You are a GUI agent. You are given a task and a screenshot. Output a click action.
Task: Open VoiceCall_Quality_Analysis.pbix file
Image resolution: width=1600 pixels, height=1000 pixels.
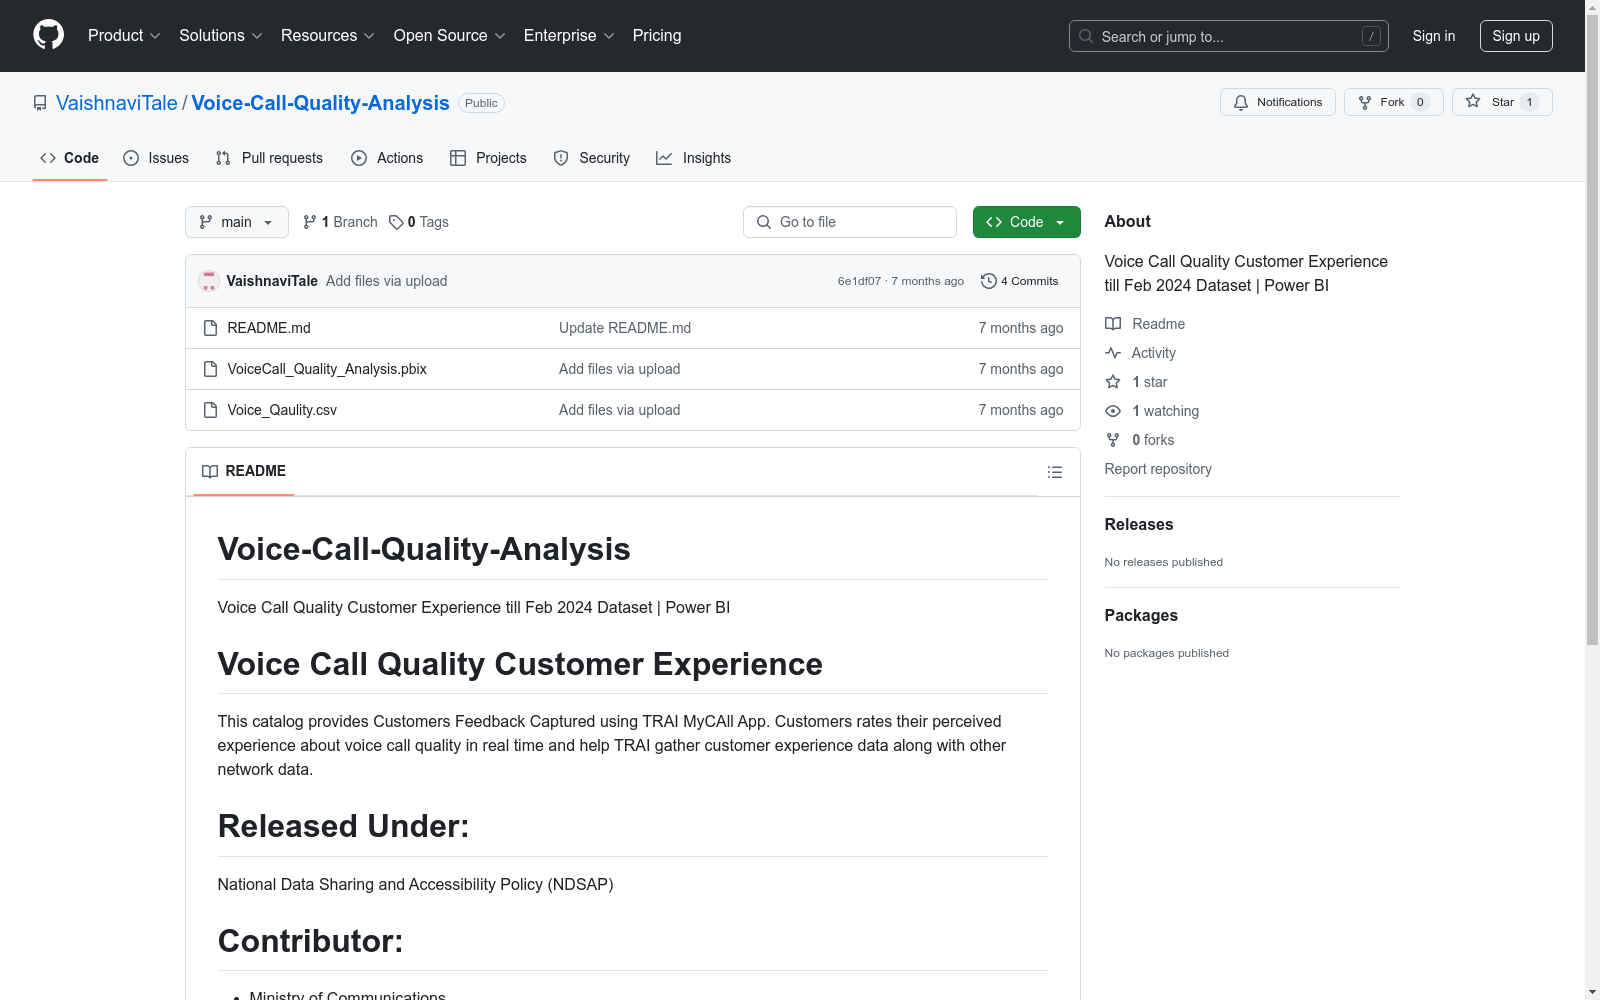[327, 369]
